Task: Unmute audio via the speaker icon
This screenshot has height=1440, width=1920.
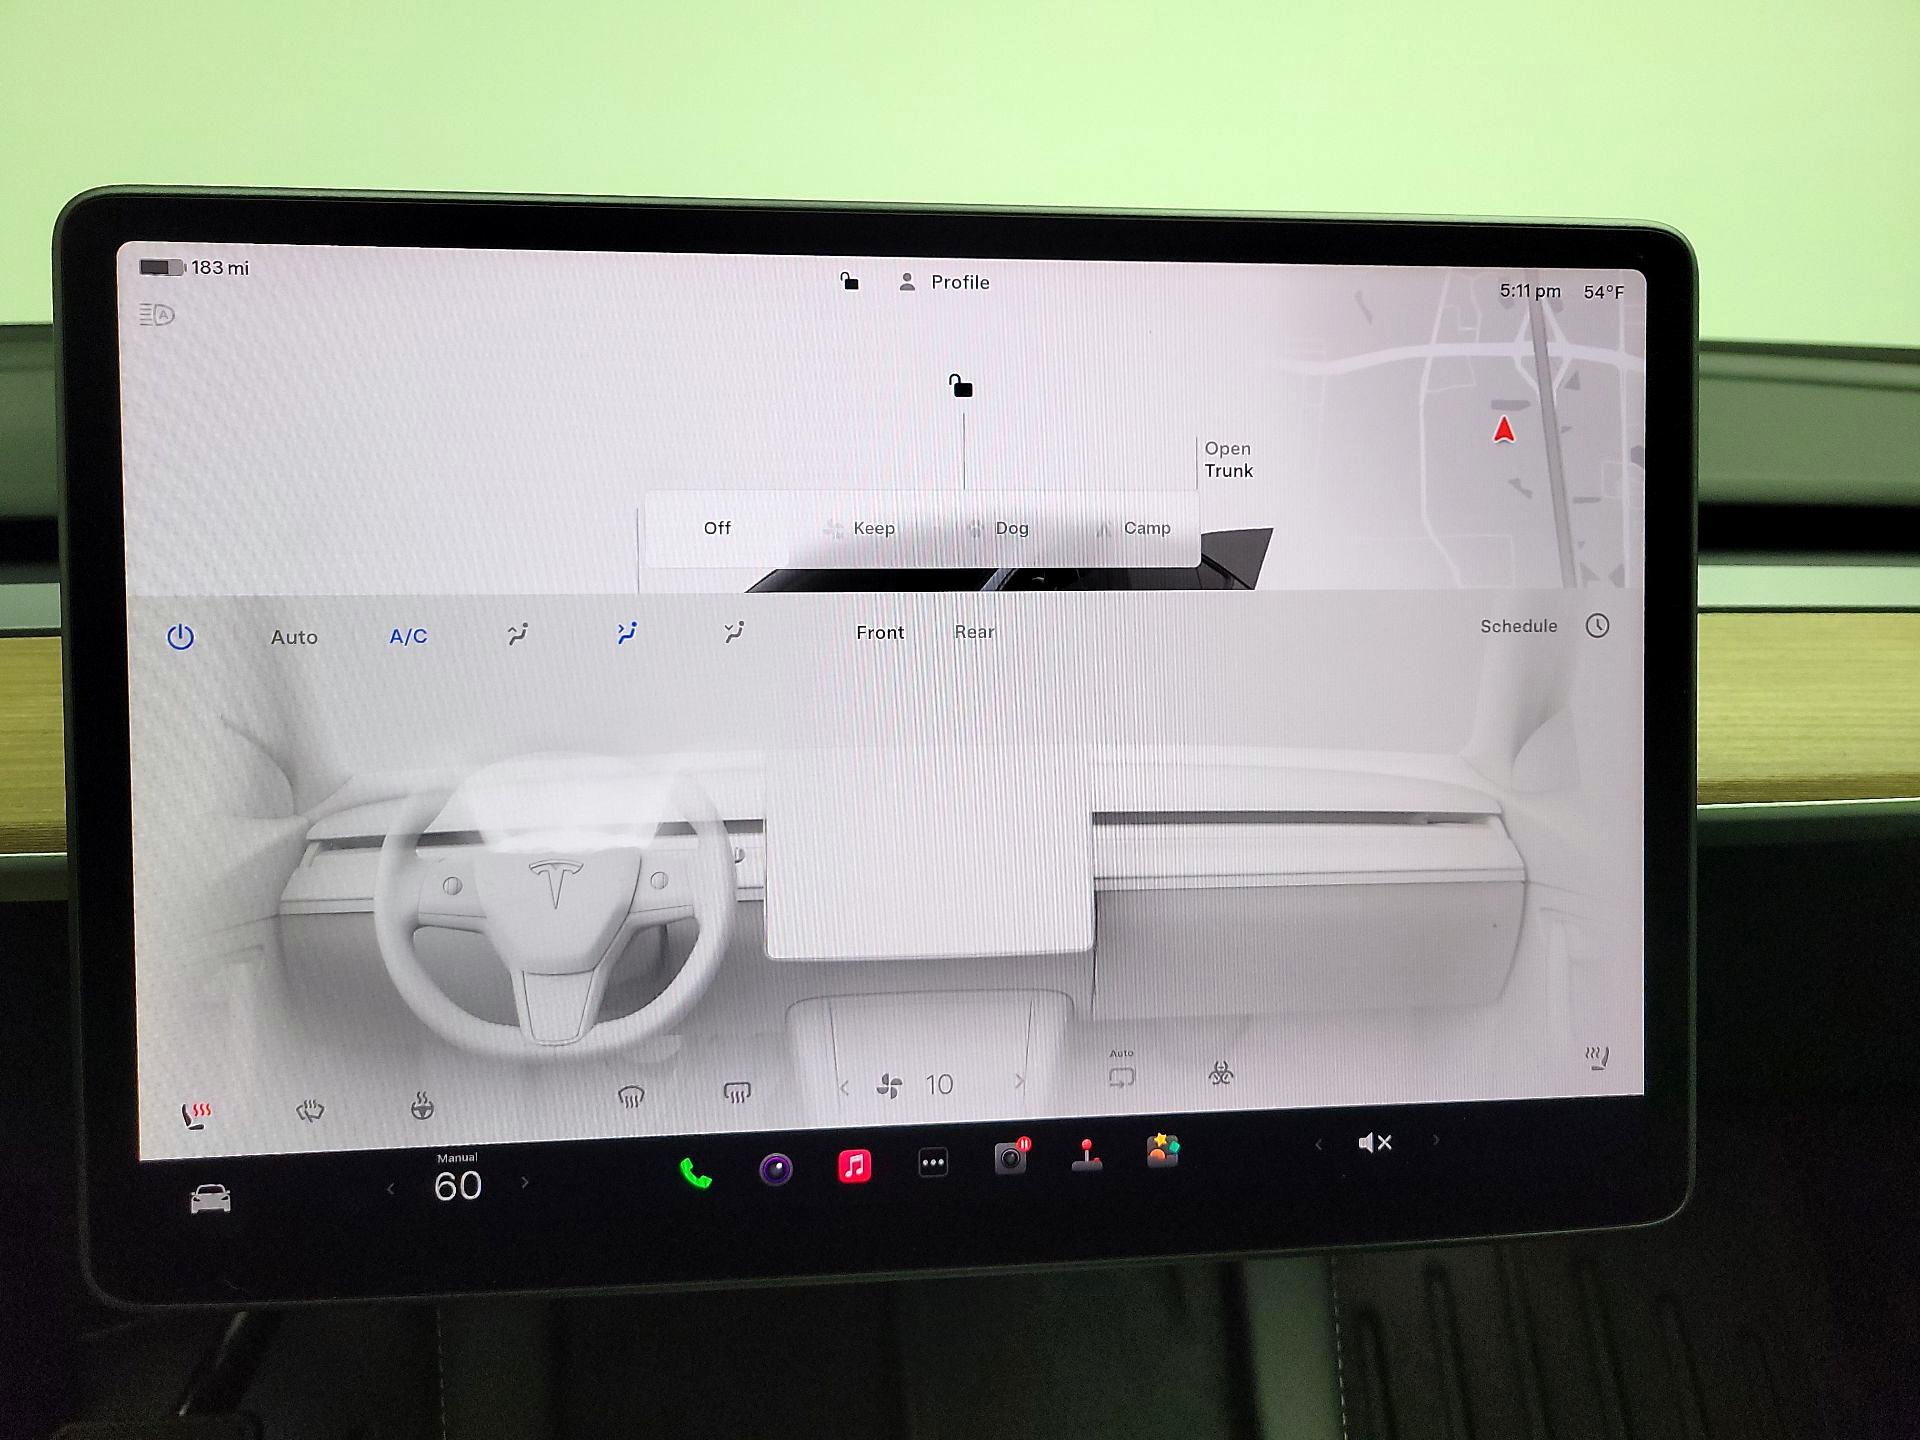Action: pos(1374,1142)
